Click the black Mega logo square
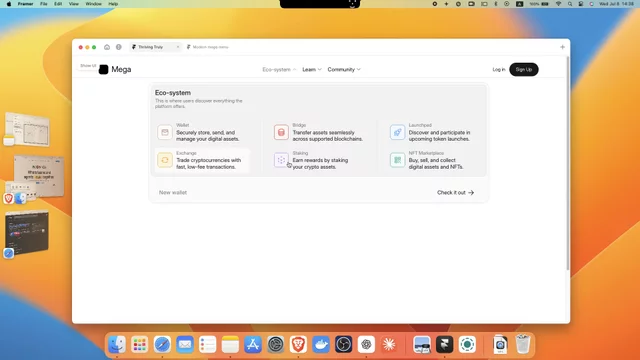The image size is (640, 360). (x=104, y=69)
